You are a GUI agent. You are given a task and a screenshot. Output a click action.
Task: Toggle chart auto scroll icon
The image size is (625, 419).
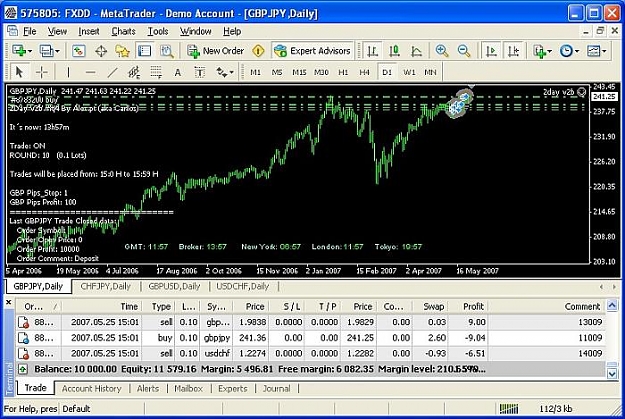[x=491, y=51]
